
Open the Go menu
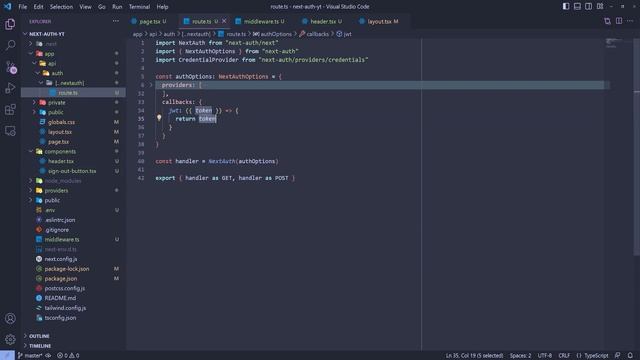(102, 7)
